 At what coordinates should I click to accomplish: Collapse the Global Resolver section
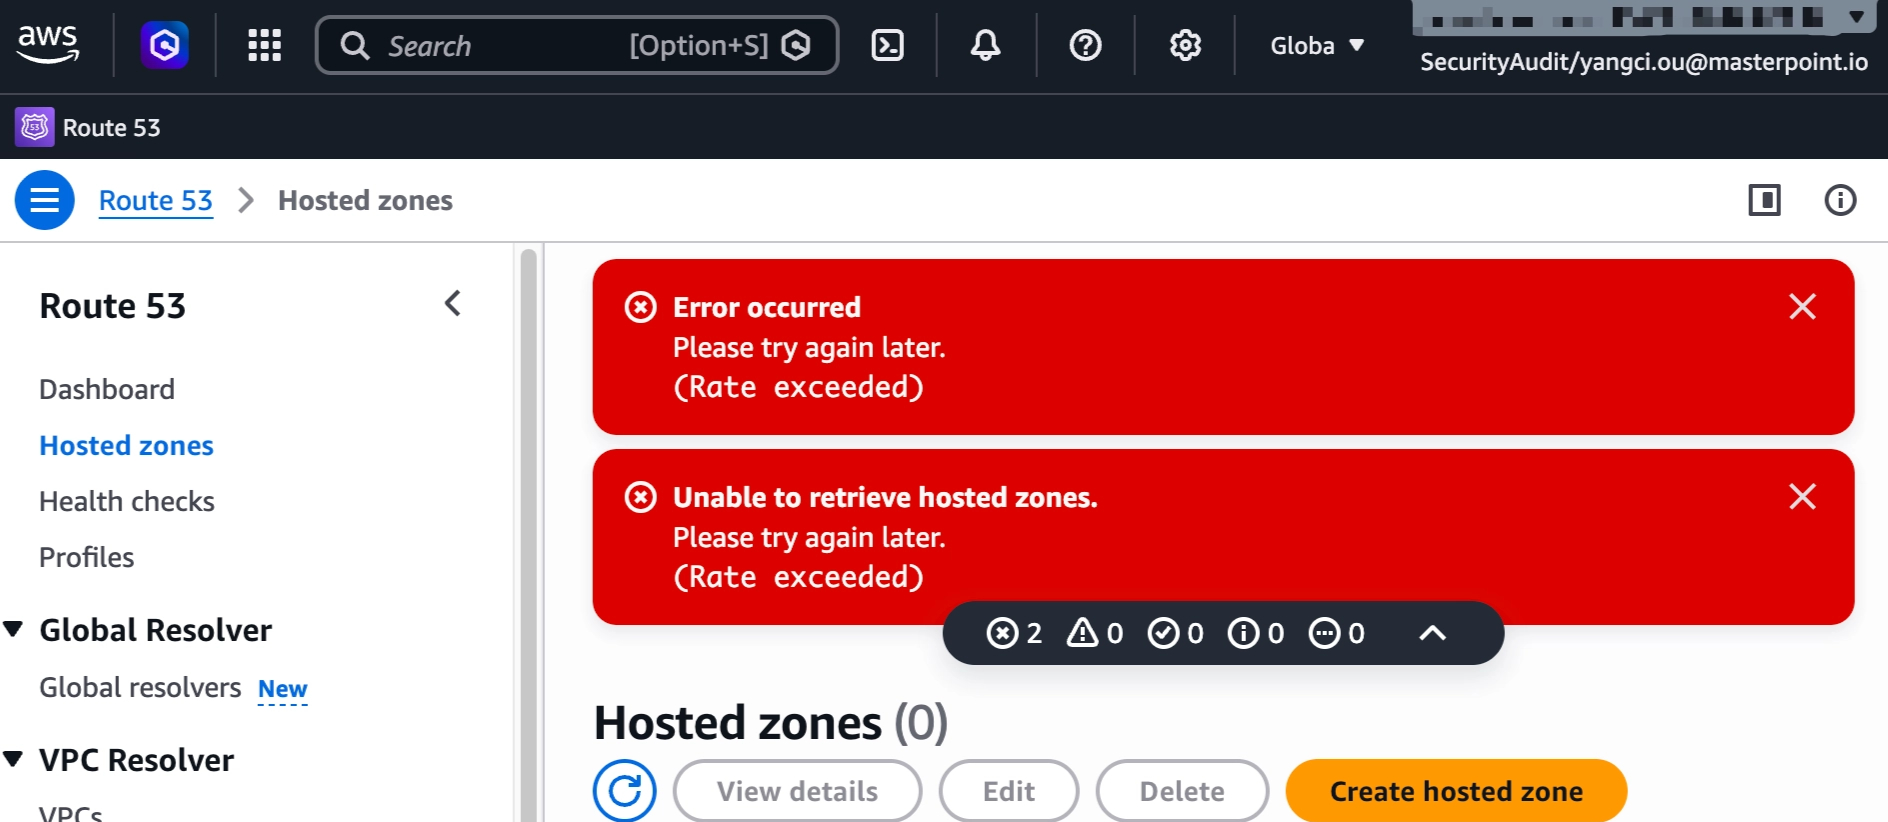pos(13,629)
